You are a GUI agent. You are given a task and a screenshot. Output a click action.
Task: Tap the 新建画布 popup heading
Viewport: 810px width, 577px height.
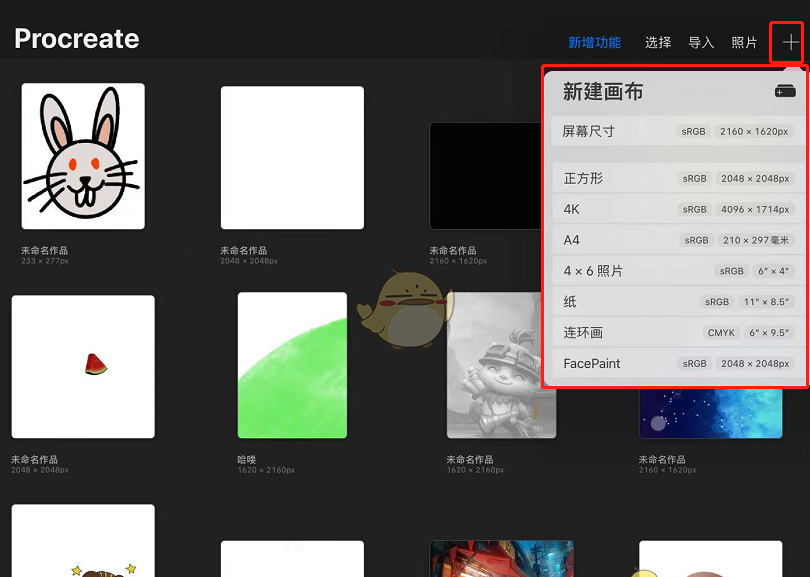[603, 91]
